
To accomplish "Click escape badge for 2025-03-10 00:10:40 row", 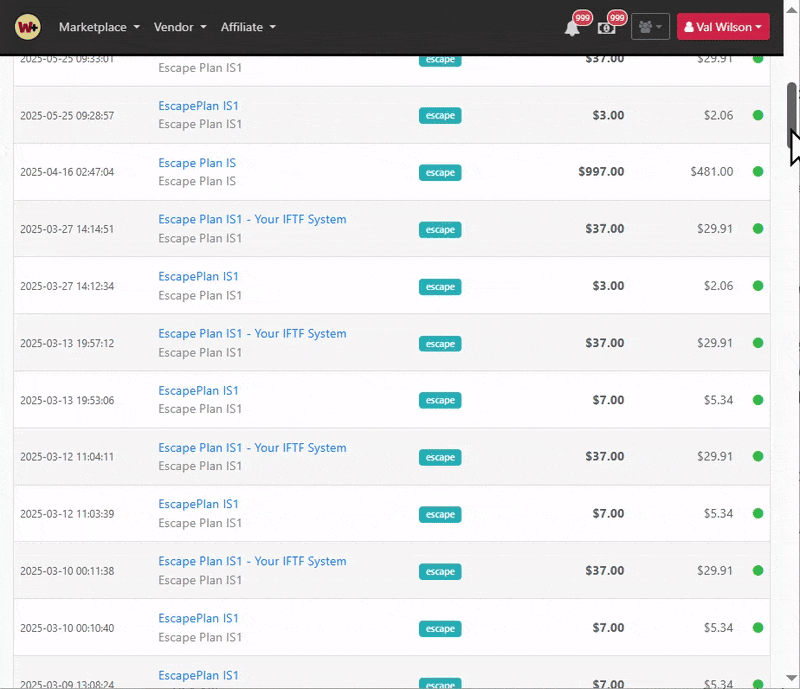I will tap(440, 629).
